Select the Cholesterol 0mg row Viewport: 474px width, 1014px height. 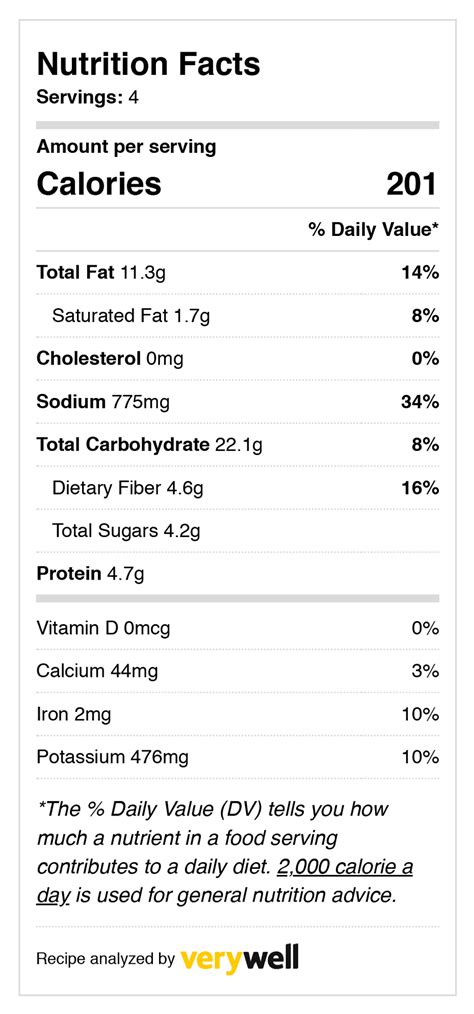click(238, 358)
